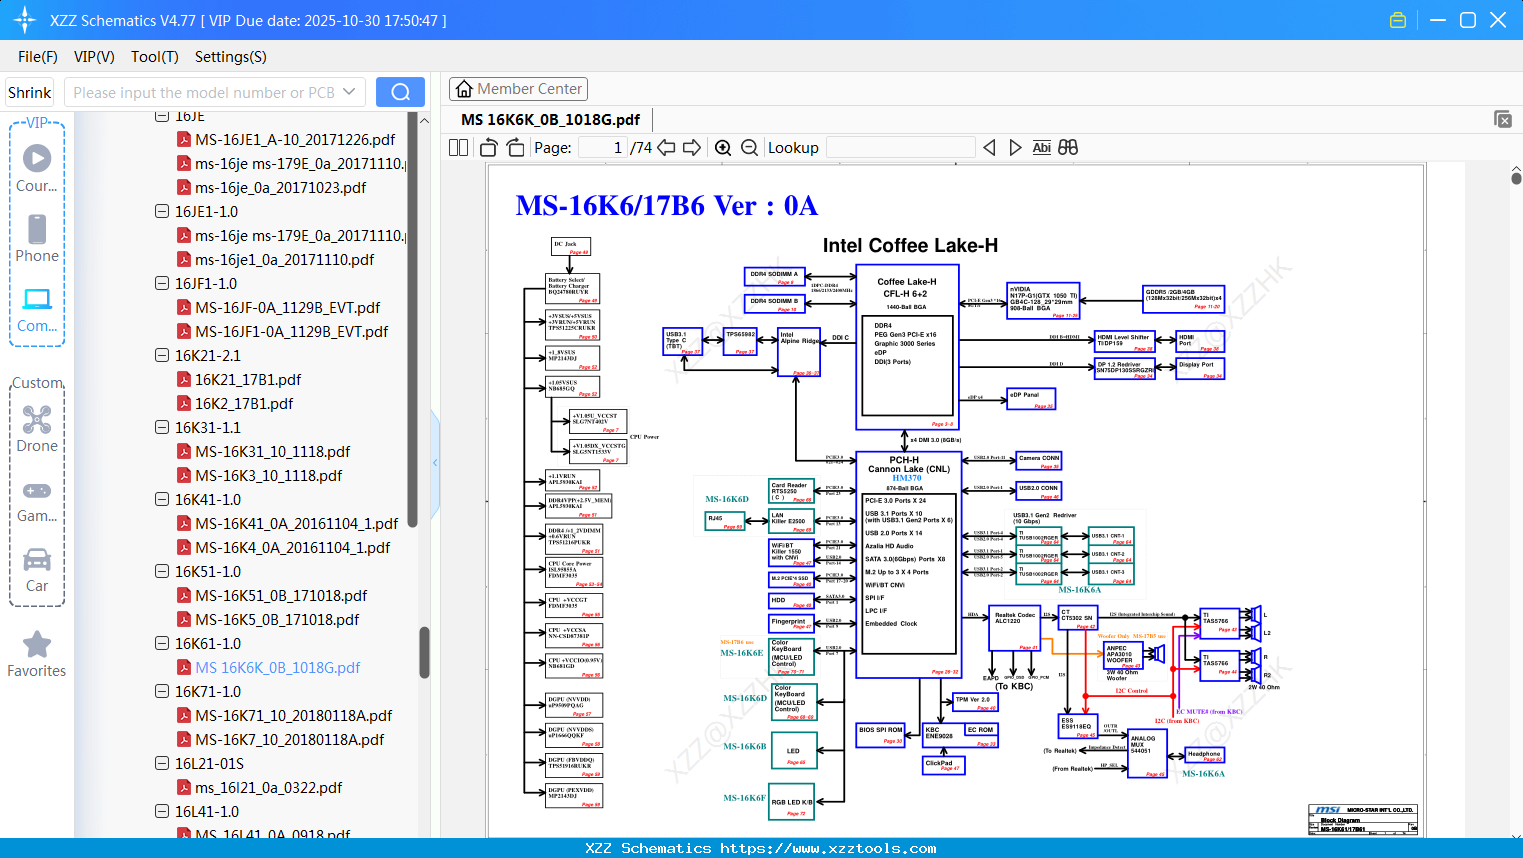Open the Drone category
The image size is (1523, 858).
click(37, 429)
